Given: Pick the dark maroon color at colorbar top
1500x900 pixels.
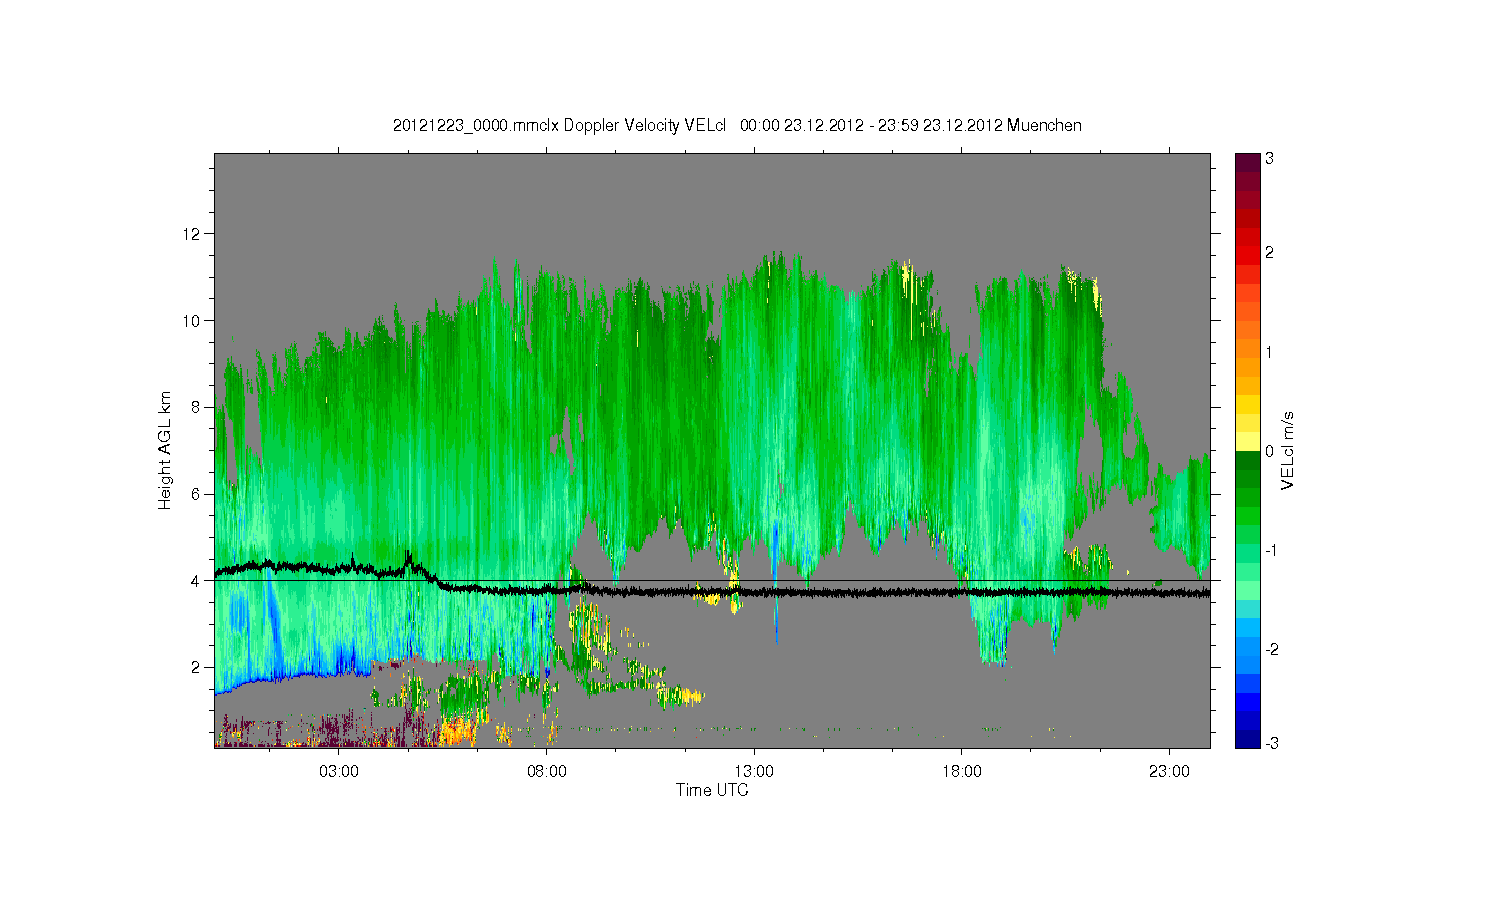Looking at the screenshot, I should click(1247, 162).
